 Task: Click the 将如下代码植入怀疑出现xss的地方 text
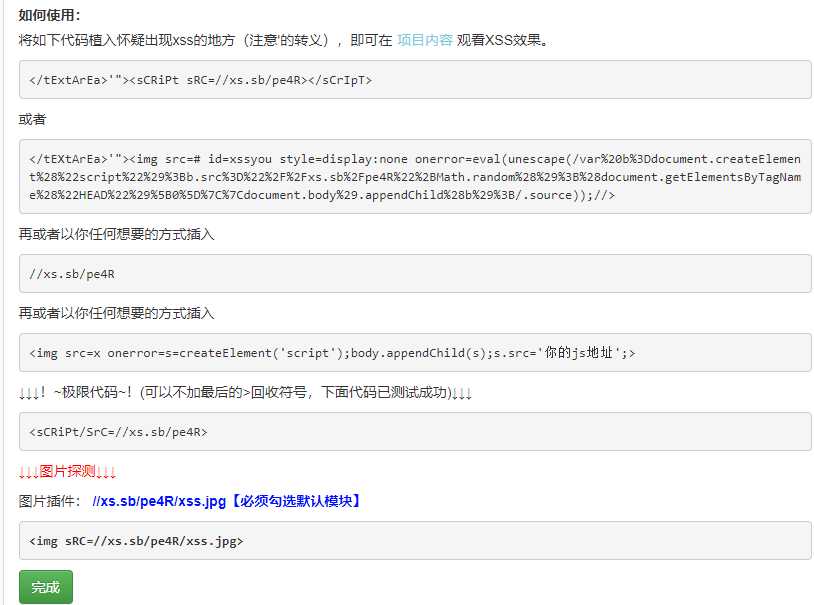point(127,40)
